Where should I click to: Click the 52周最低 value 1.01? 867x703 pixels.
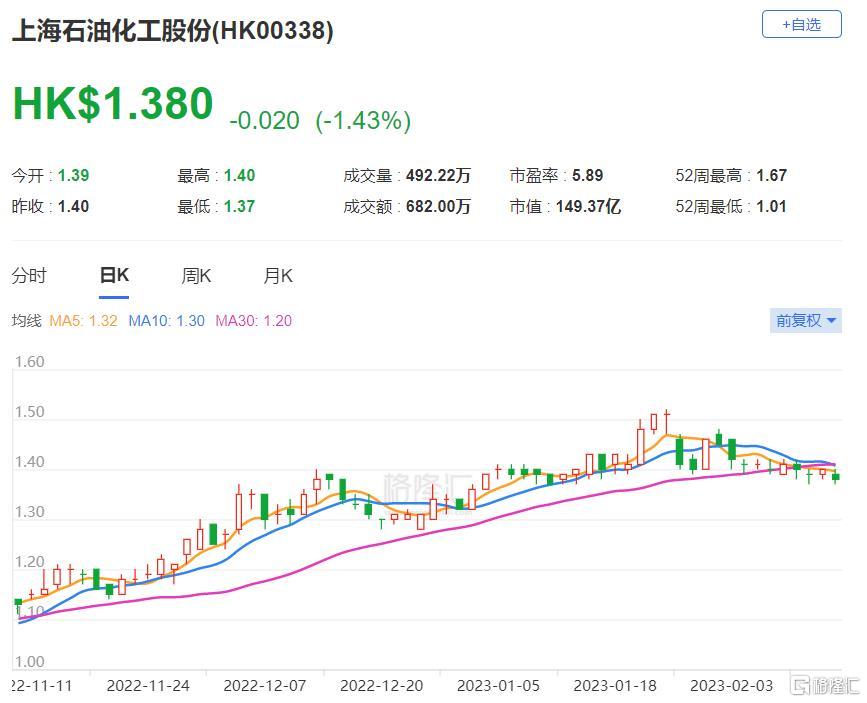[x=771, y=207]
